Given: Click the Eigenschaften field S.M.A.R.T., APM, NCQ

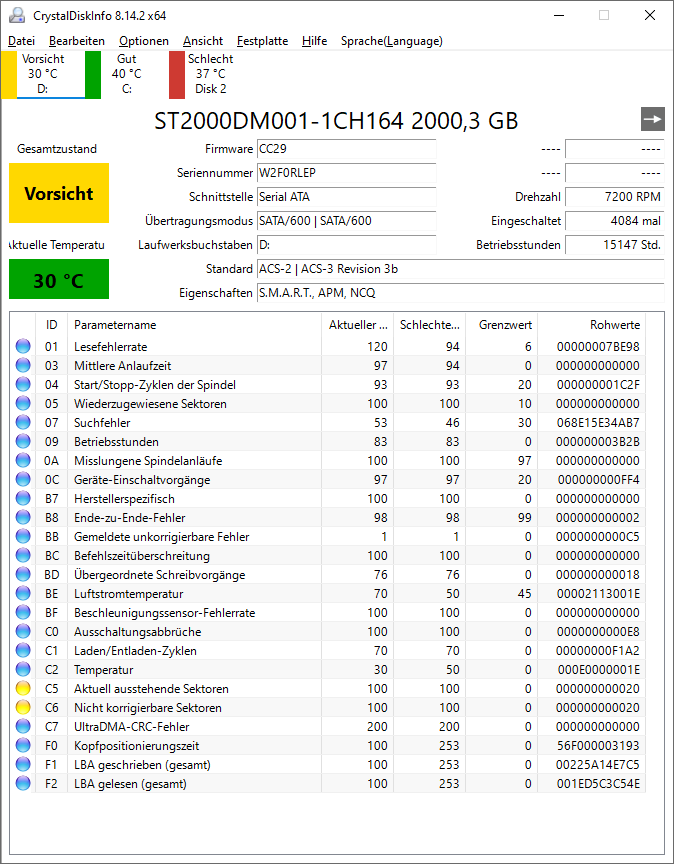Looking at the screenshot, I should [461, 293].
